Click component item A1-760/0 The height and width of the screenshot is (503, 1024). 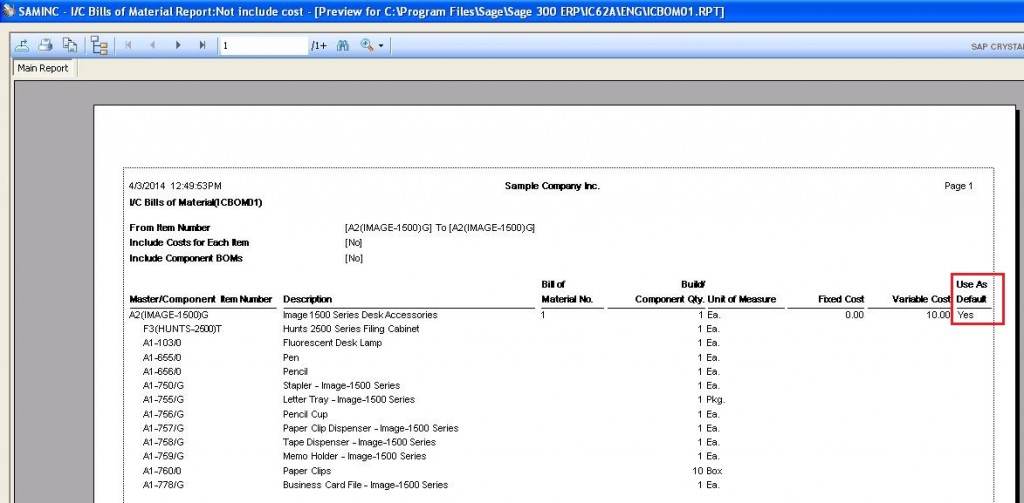162,471
